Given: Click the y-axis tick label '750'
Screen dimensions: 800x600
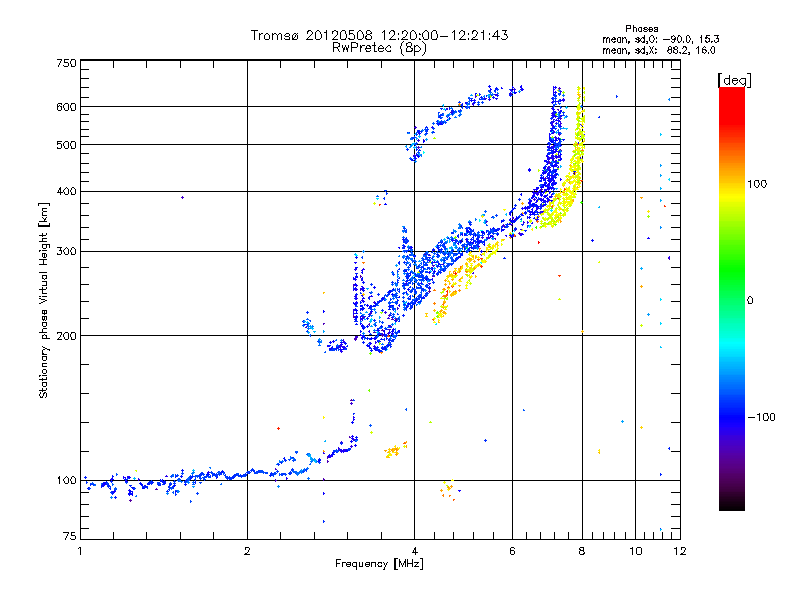Looking at the screenshot, I should click(x=67, y=63).
